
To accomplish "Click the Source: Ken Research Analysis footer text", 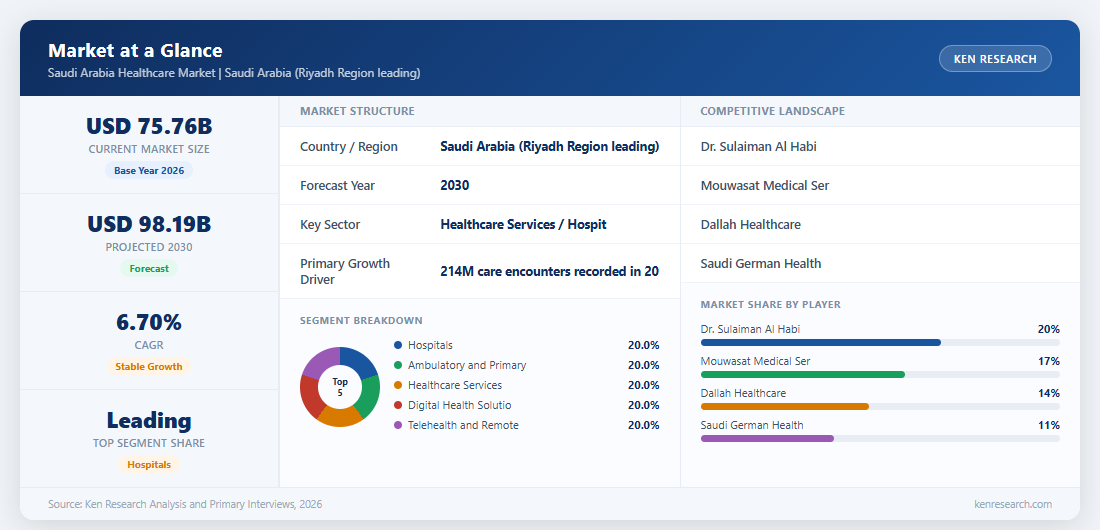I will click(x=185, y=504).
